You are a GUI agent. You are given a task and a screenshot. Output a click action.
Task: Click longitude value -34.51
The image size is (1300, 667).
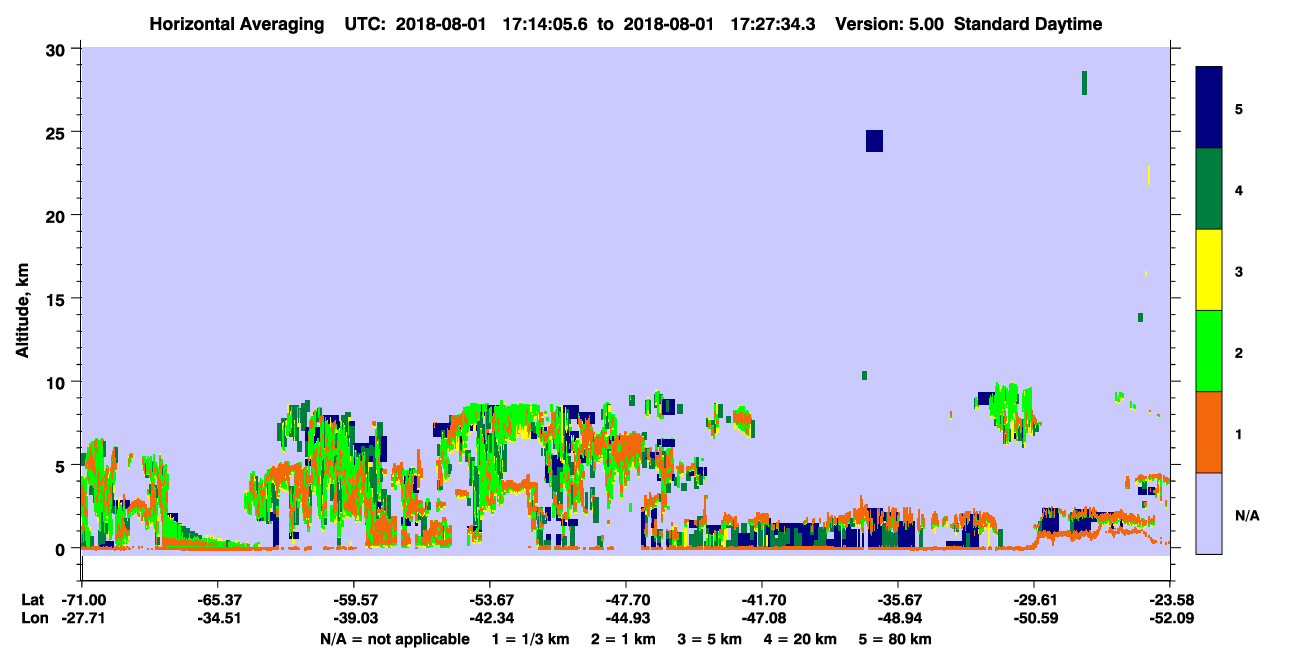tap(218, 619)
